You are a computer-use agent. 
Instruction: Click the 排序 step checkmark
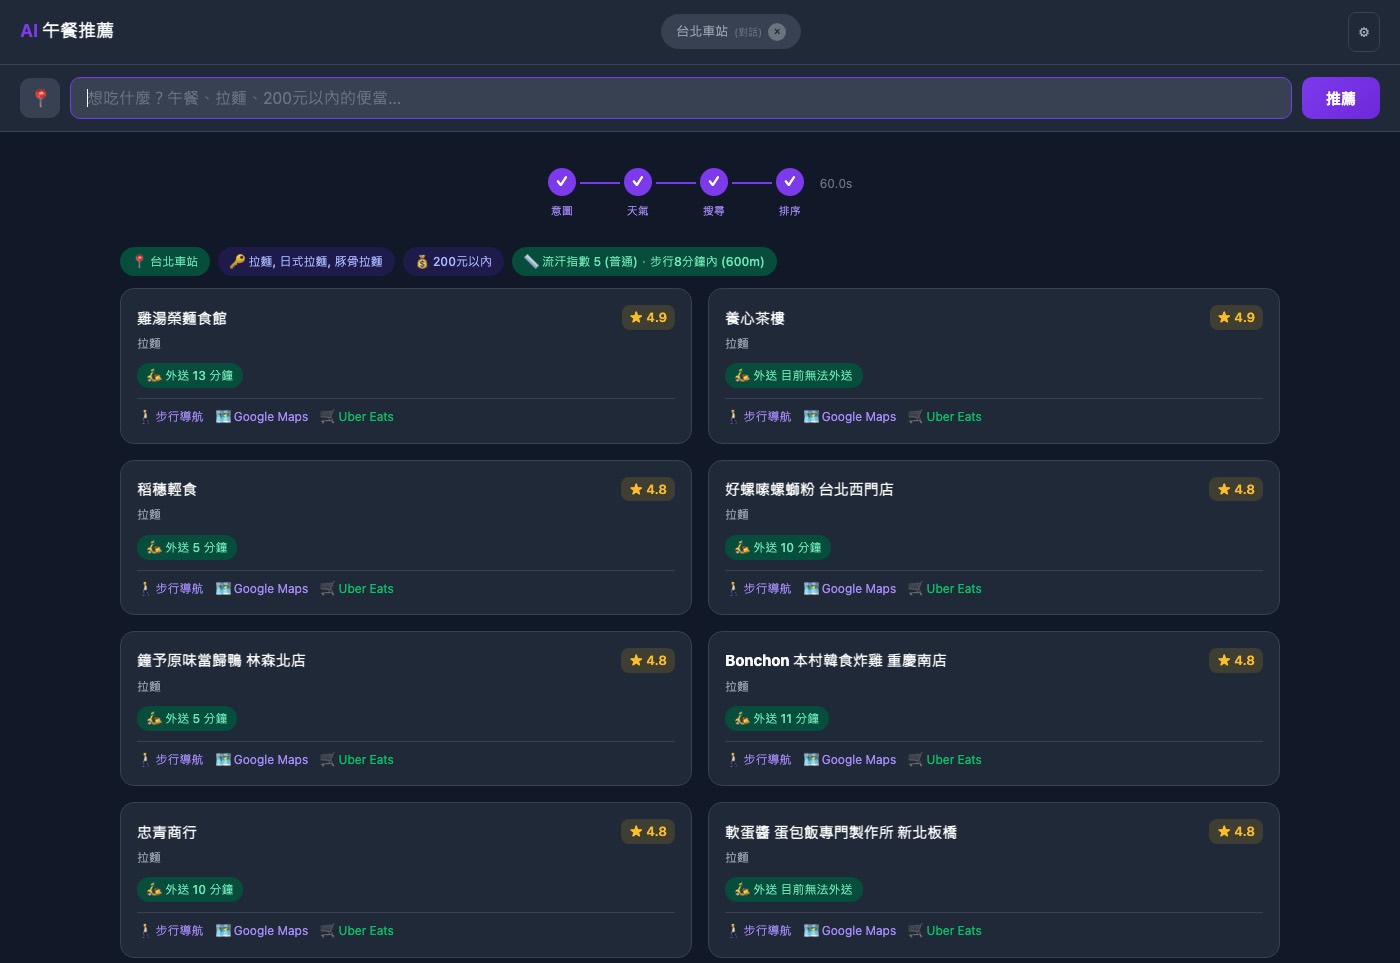click(790, 182)
